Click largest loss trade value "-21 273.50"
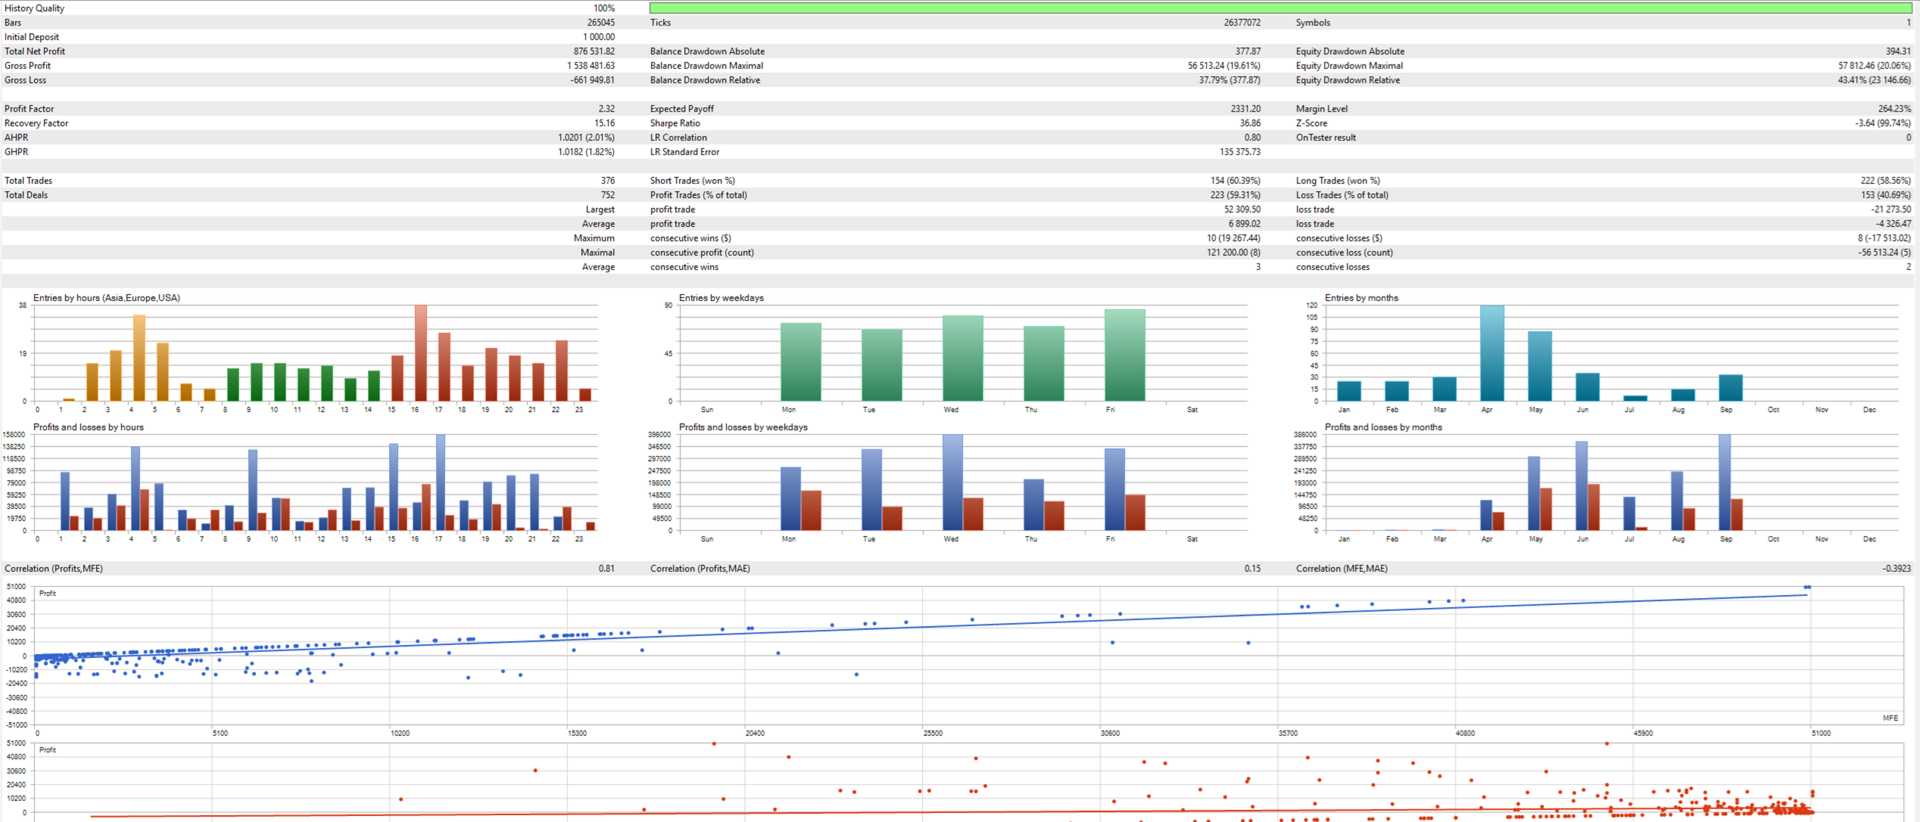 point(1890,210)
